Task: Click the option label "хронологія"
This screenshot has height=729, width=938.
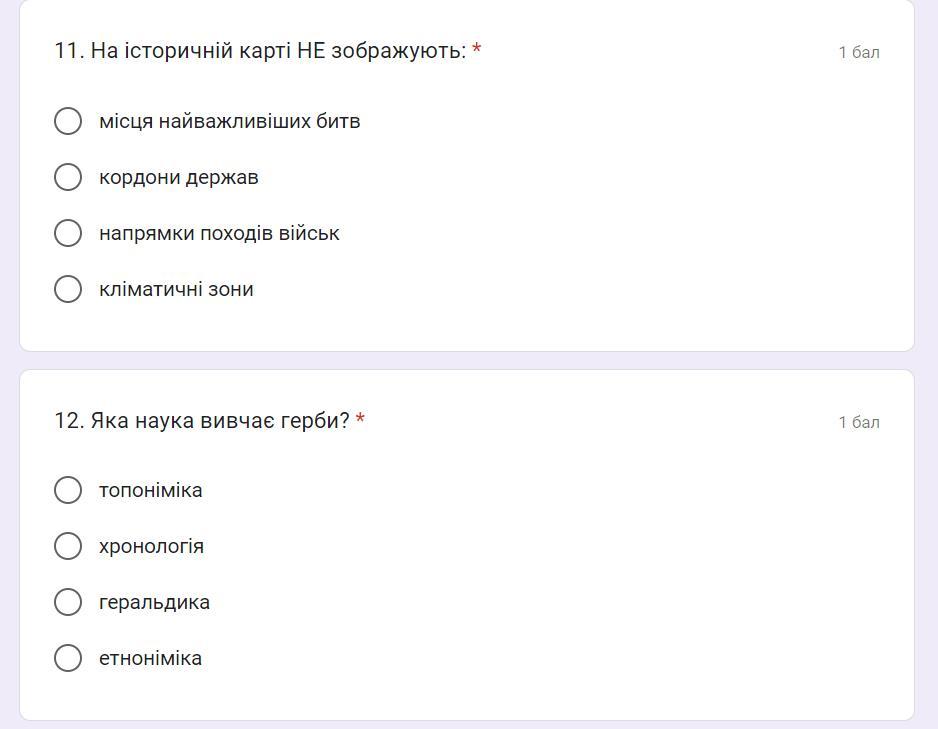Action: (151, 547)
